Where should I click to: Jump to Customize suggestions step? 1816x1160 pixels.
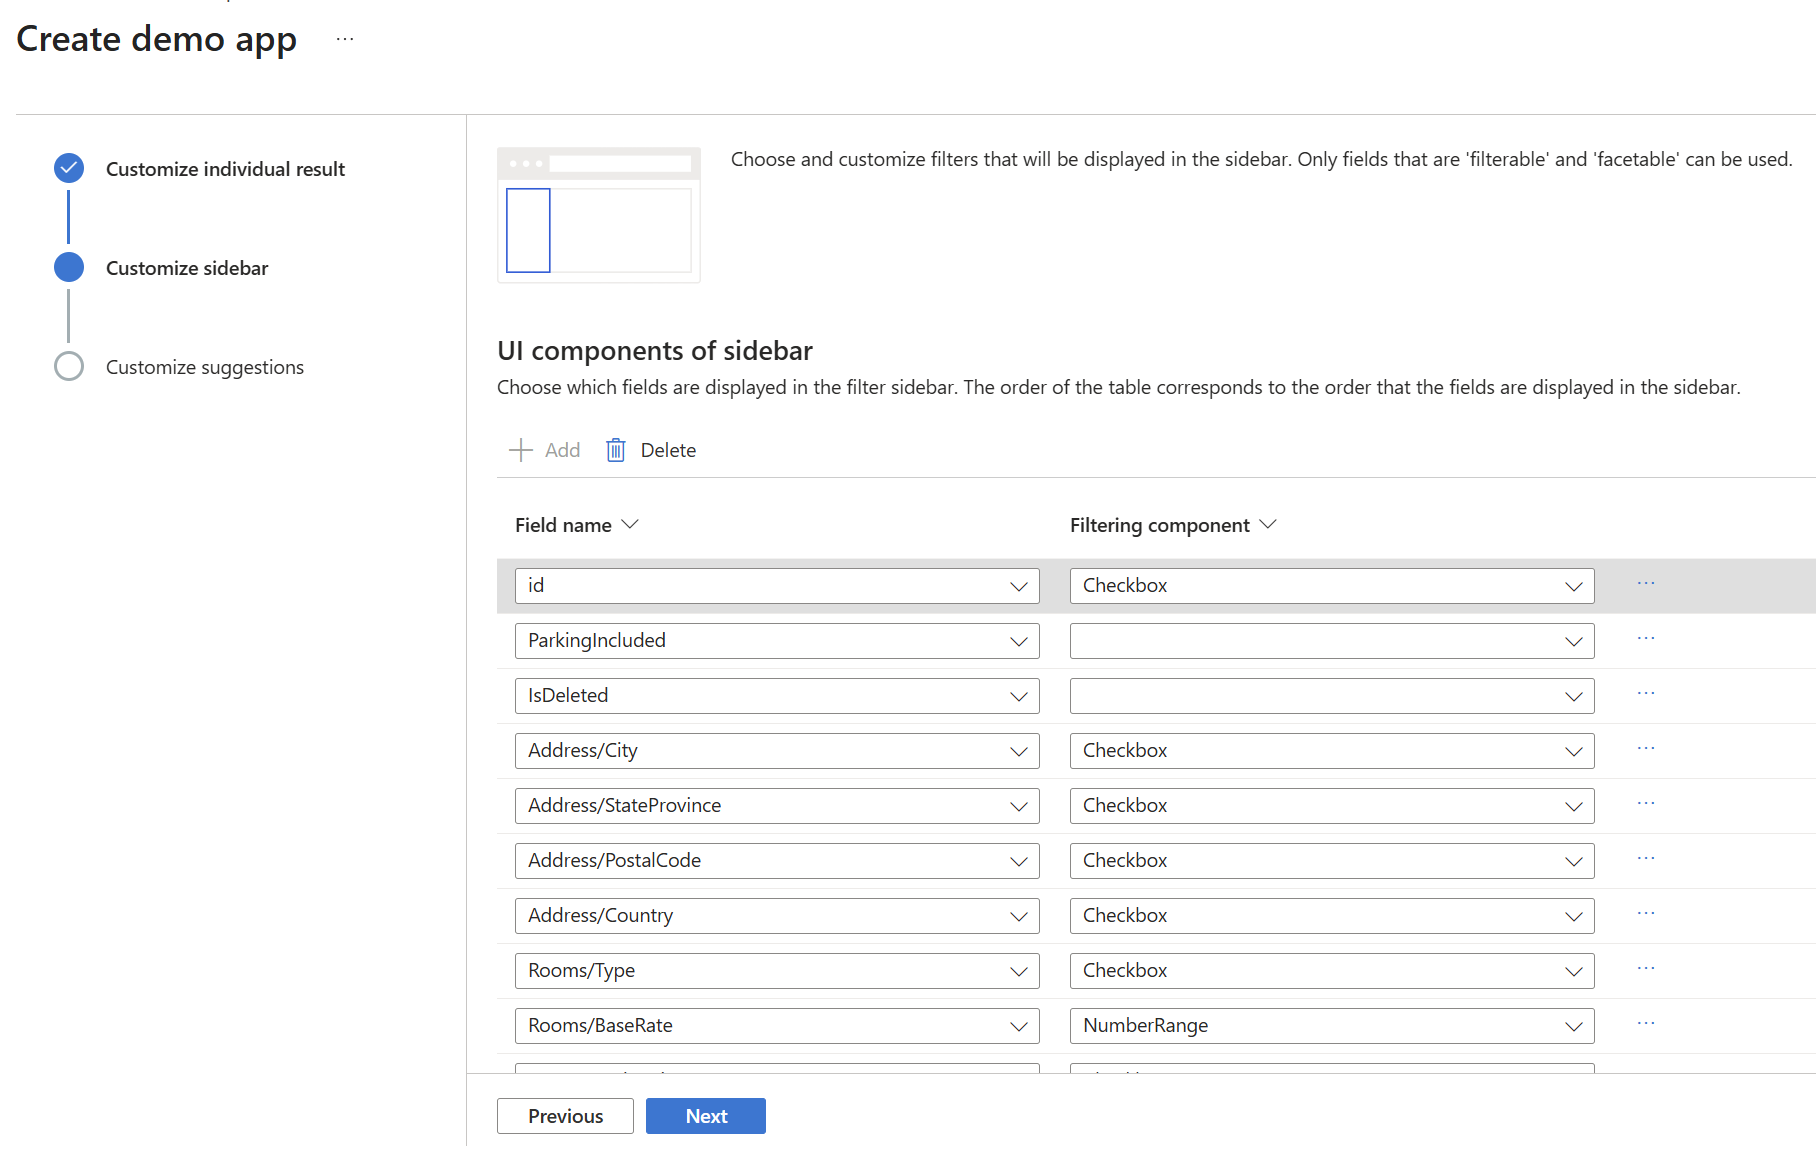click(205, 367)
